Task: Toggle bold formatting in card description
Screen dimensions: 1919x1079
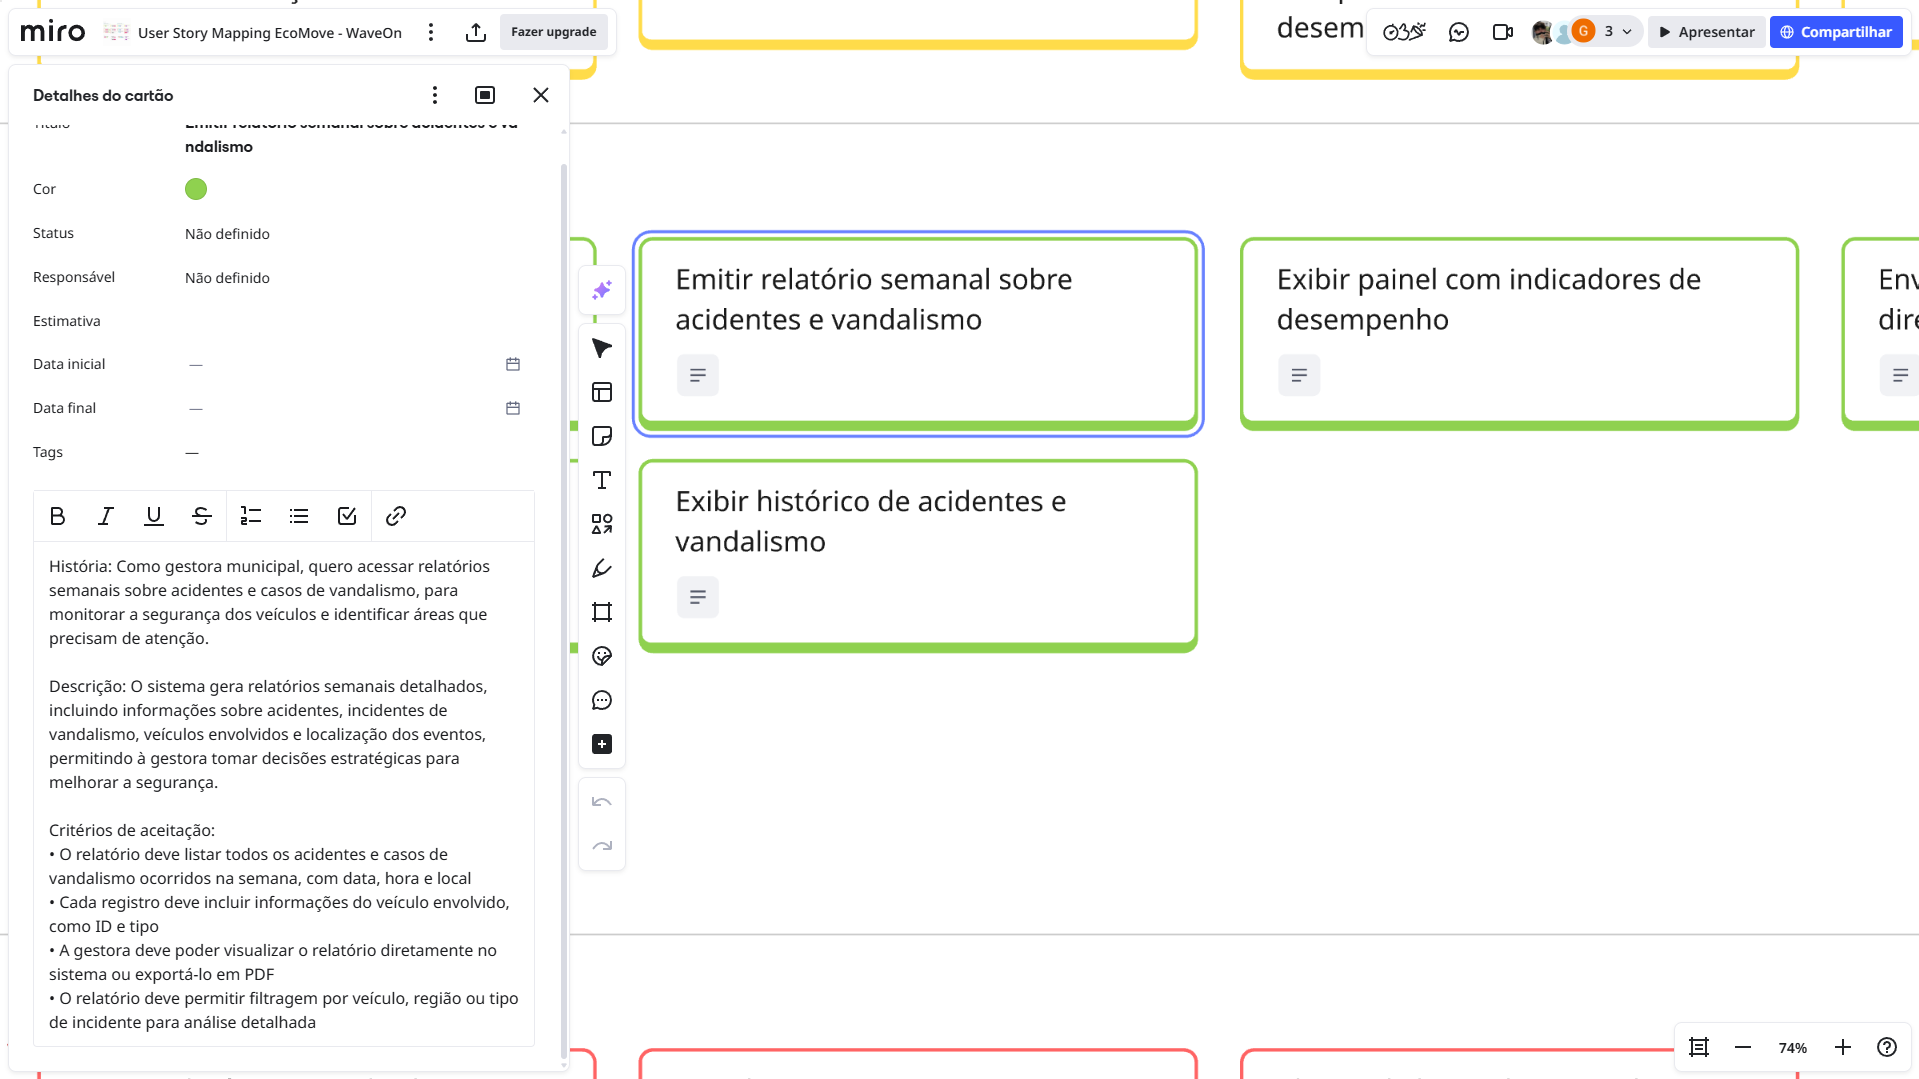Action: [57, 516]
